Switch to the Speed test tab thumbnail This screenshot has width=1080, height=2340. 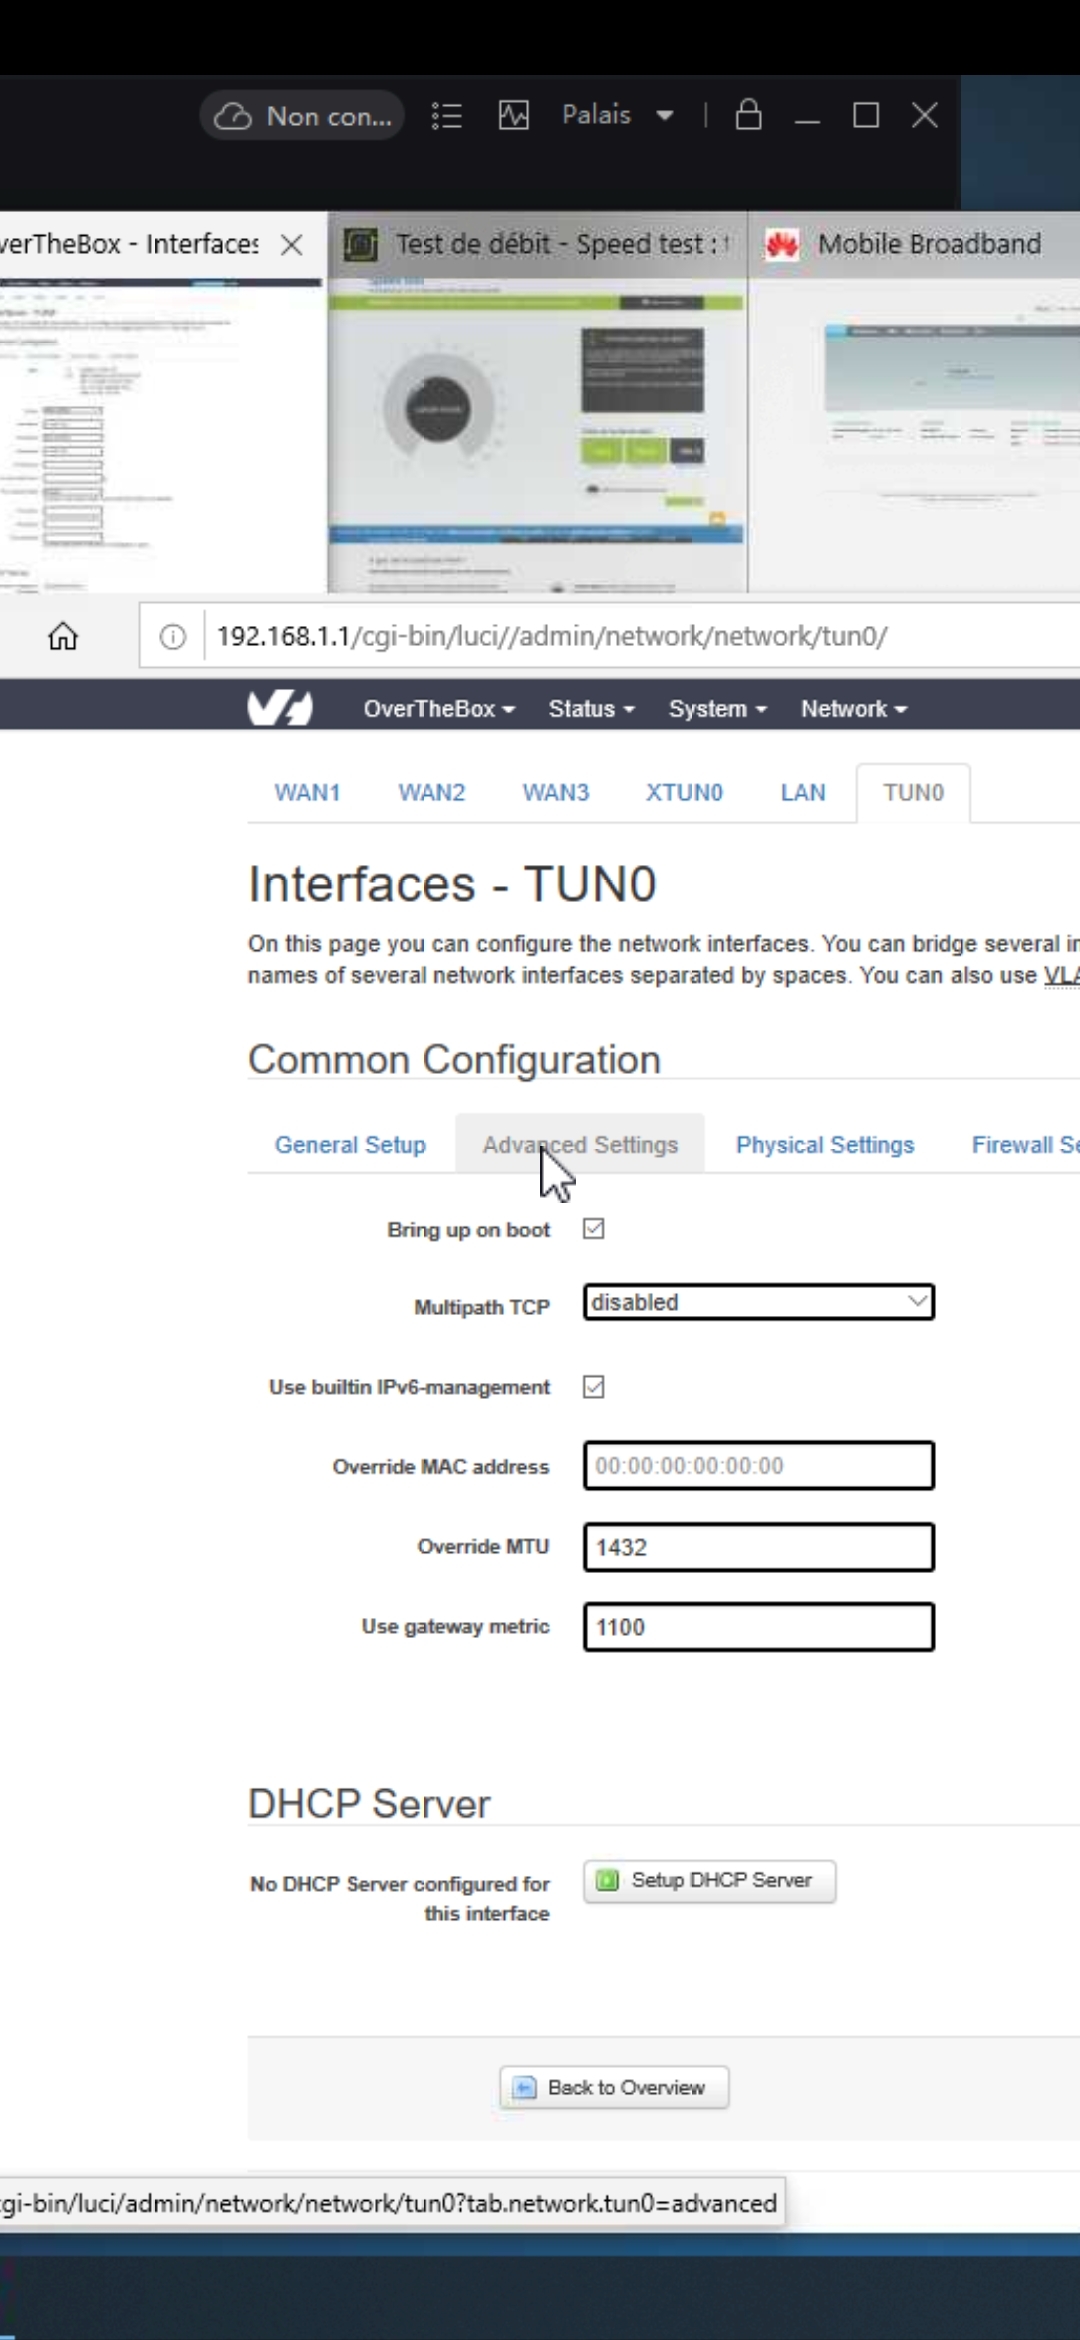[x=537, y=400]
